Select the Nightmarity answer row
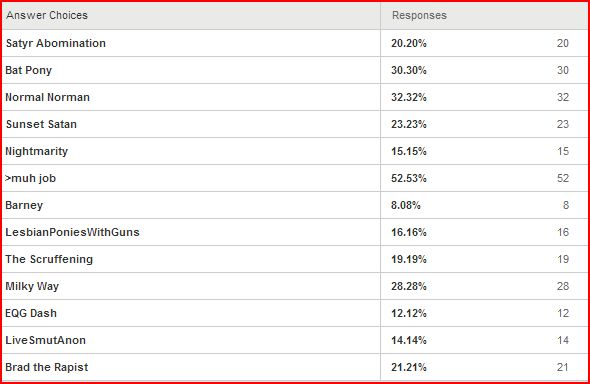Screen dimensions: 590x384 tap(295, 151)
